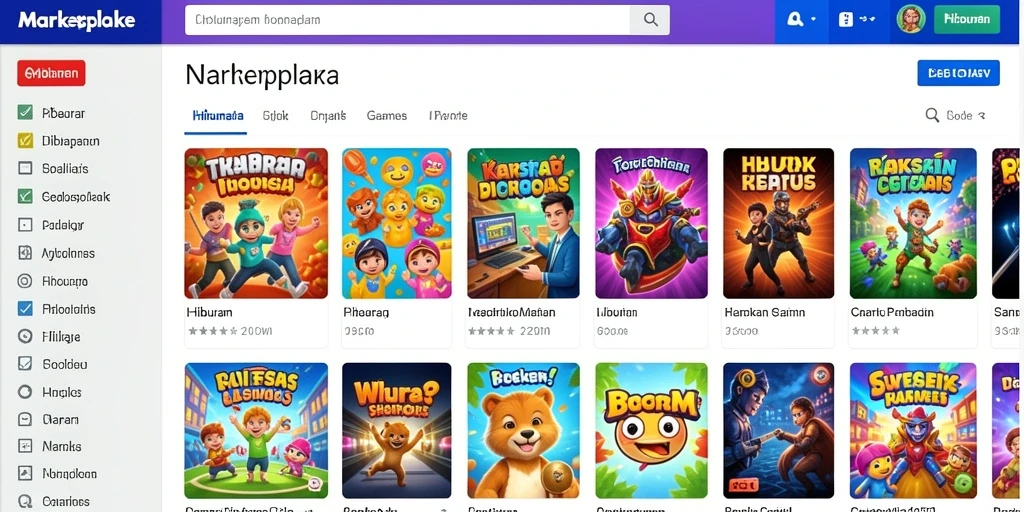The width and height of the screenshot is (1024, 512).
Task: Uncheck the yellow Dibiapaan checkbox
Action: [x=25, y=140]
